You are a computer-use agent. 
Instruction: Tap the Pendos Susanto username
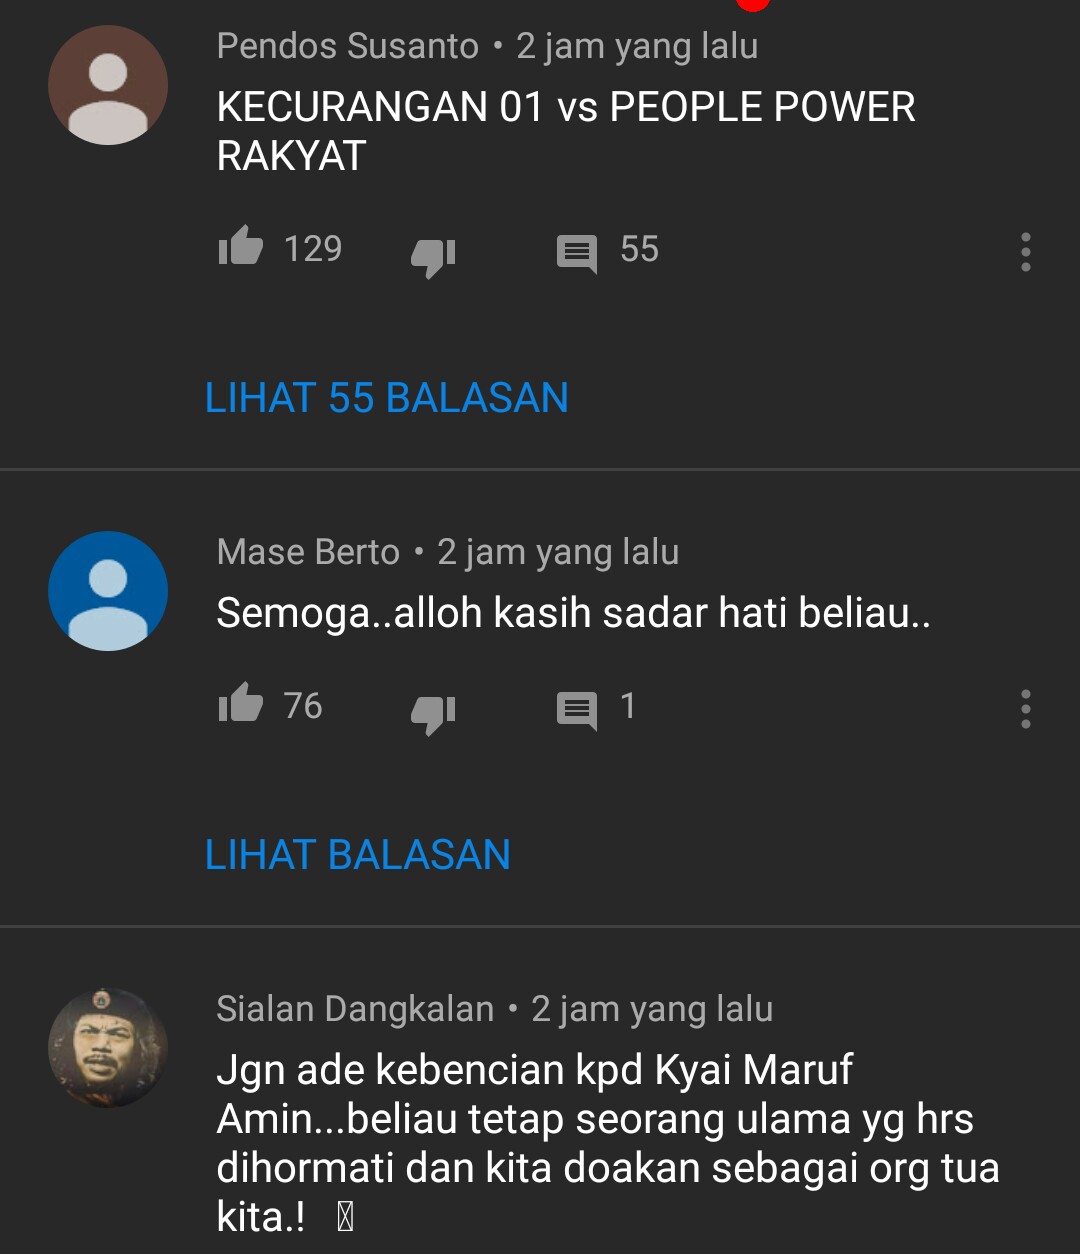[x=348, y=46]
